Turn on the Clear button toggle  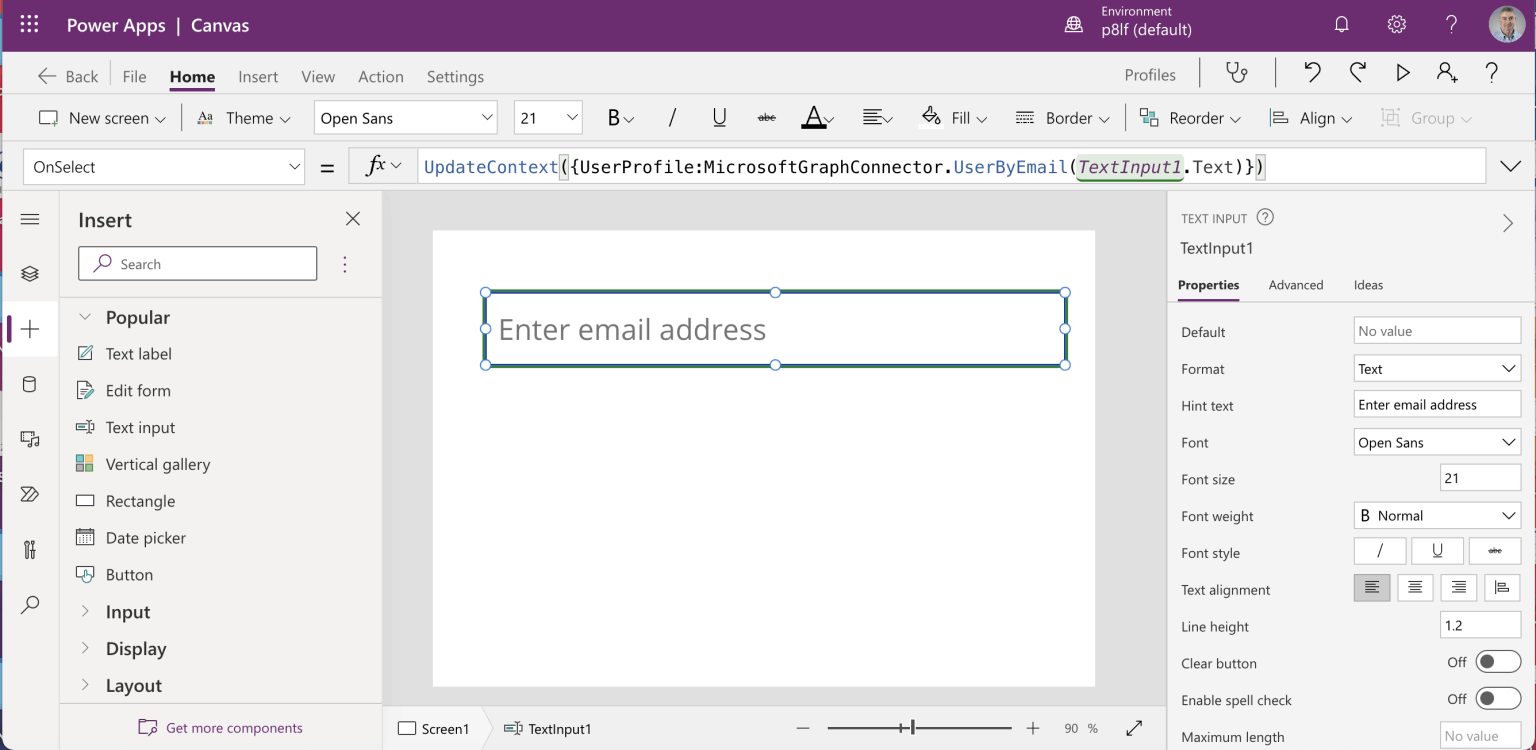point(1498,662)
